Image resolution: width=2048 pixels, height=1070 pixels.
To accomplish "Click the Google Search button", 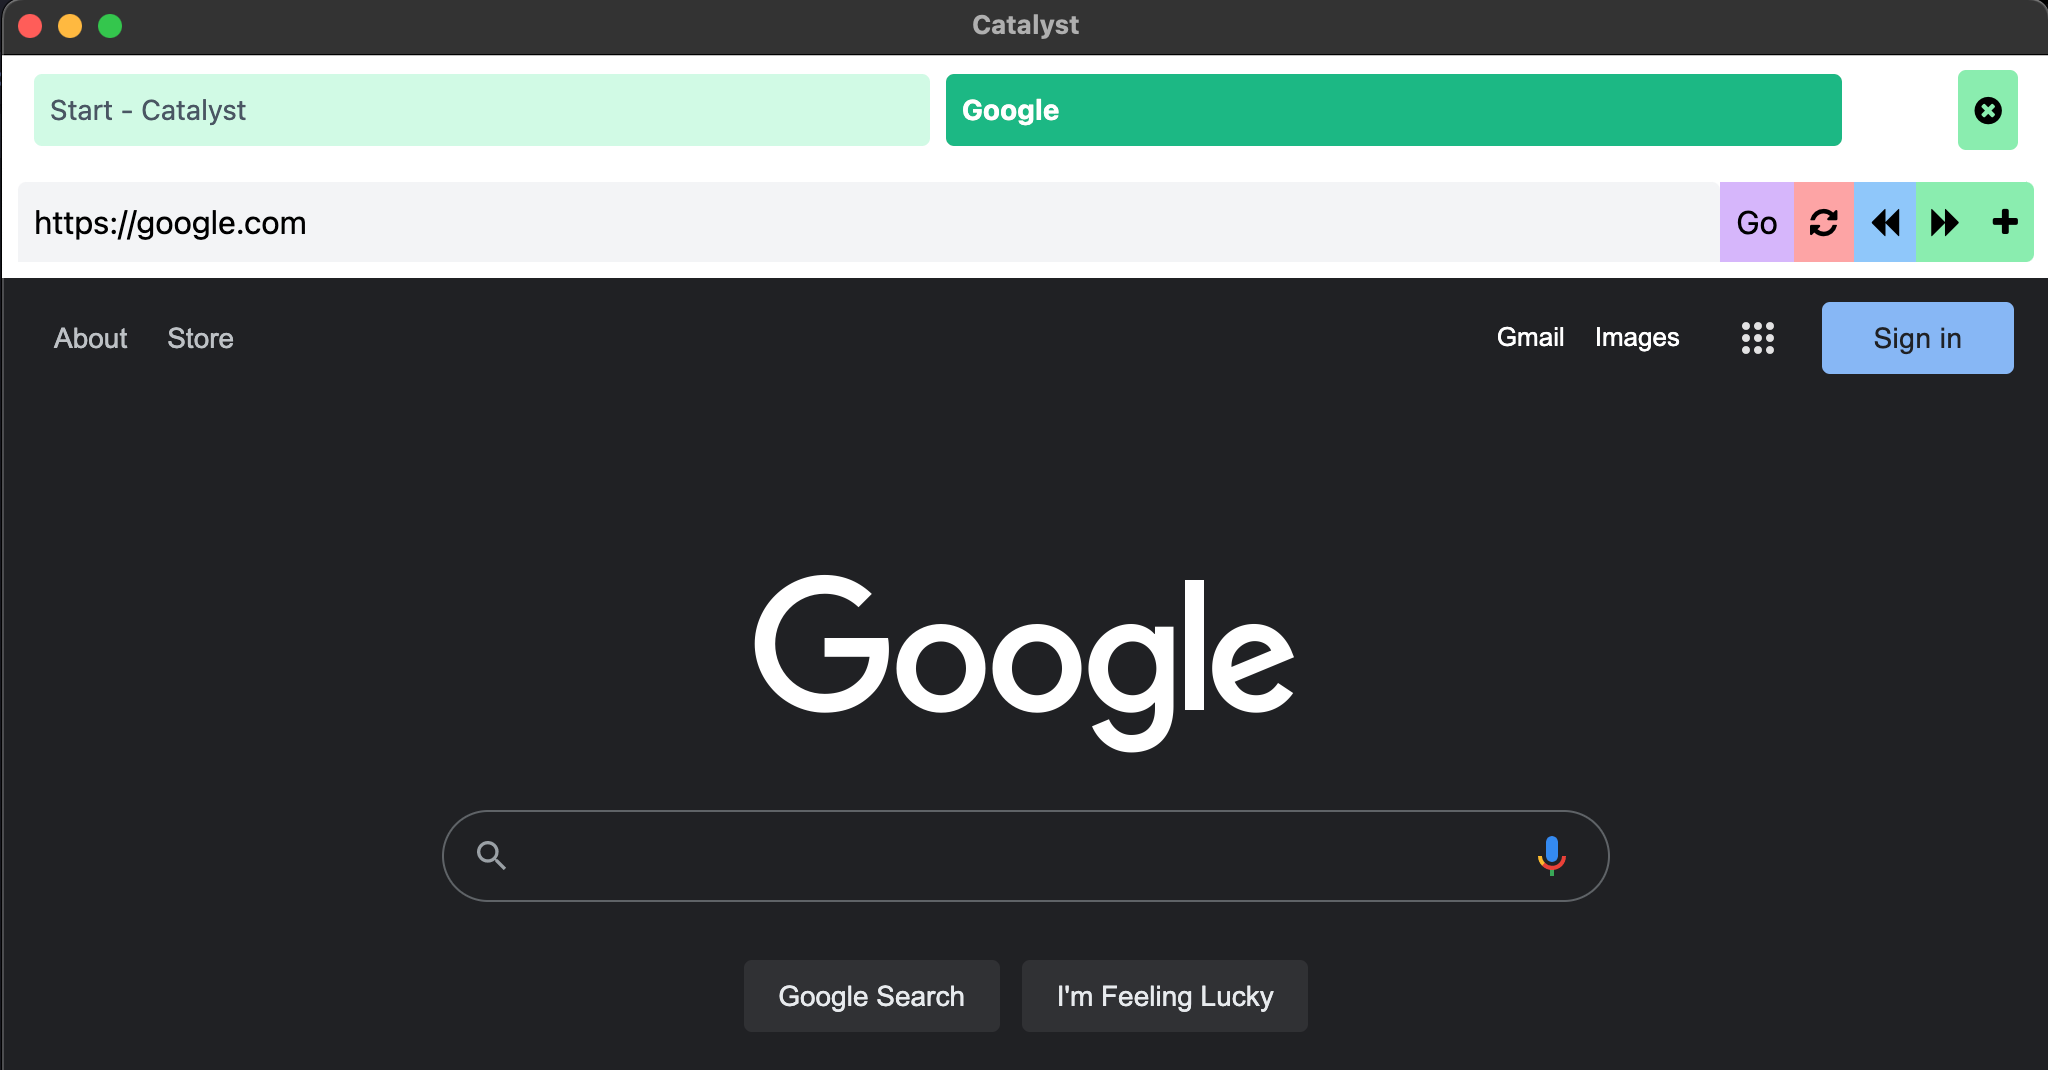I will (872, 996).
